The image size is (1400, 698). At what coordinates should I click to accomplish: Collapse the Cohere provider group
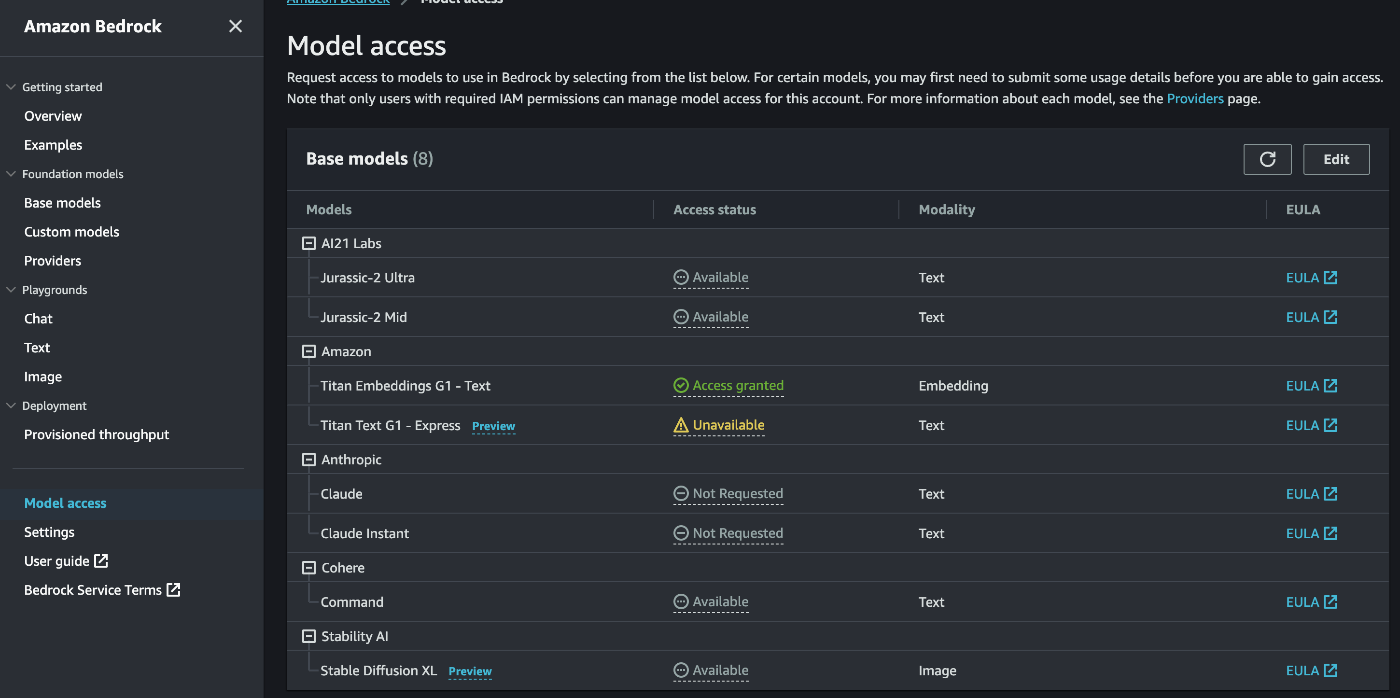(x=309, y=567)
